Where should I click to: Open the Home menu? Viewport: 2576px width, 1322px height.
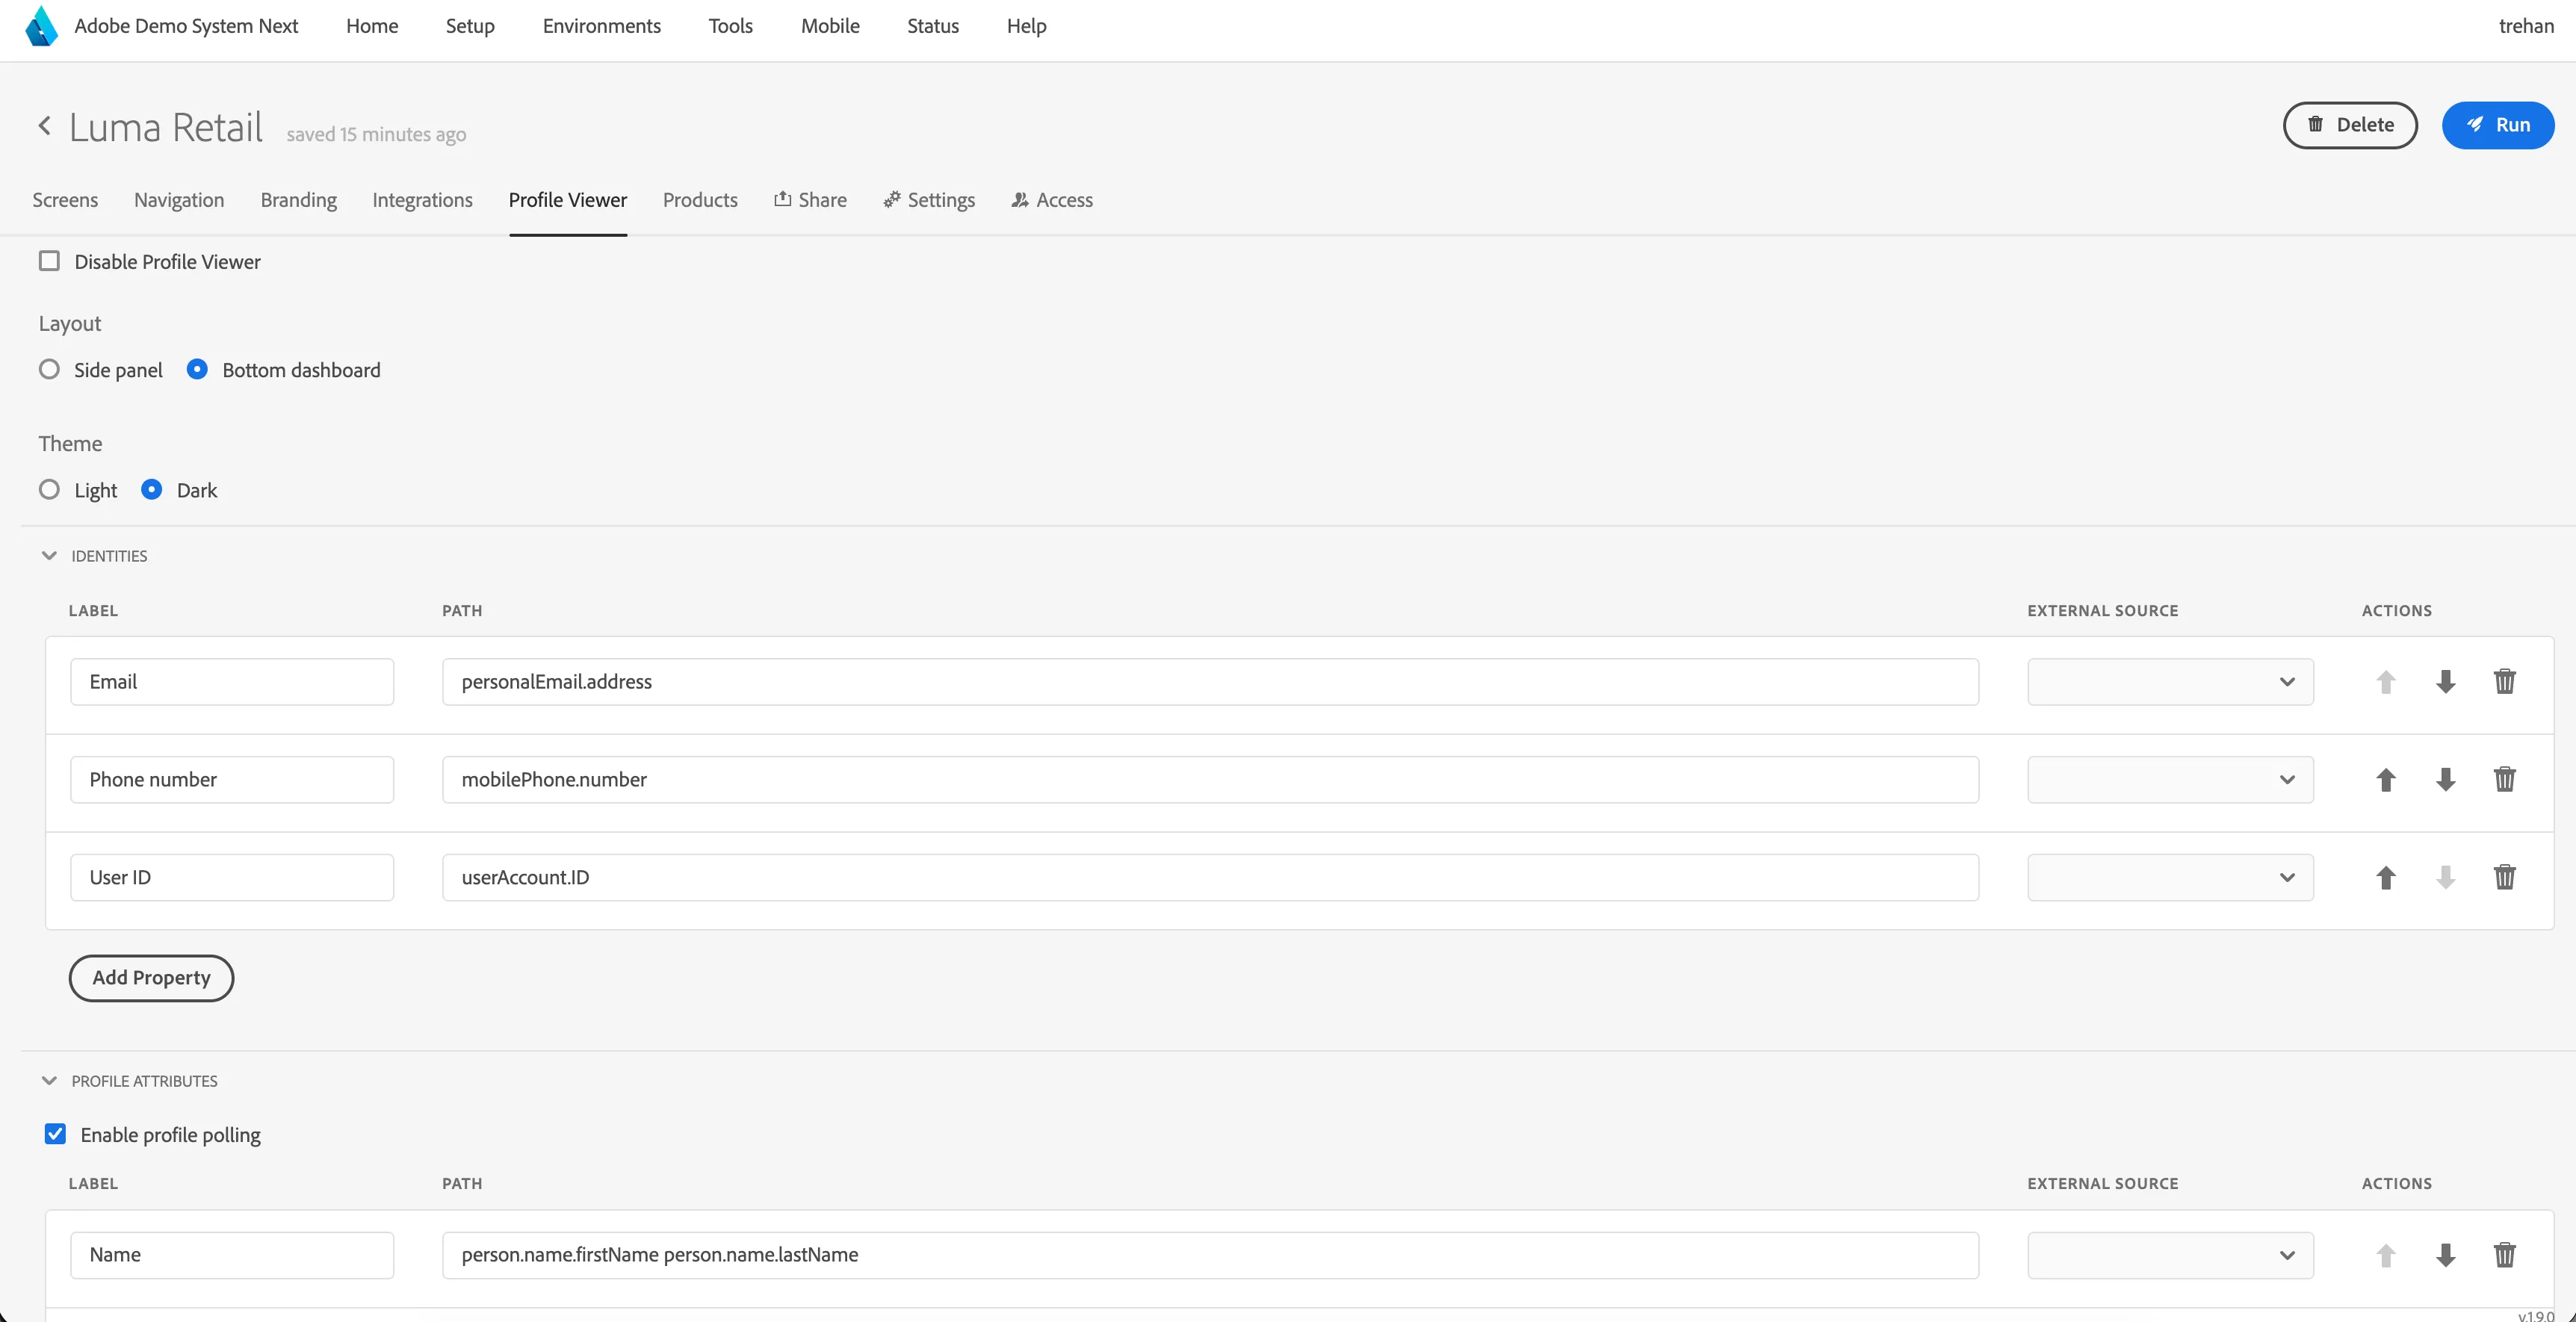[x=372, y=26]
